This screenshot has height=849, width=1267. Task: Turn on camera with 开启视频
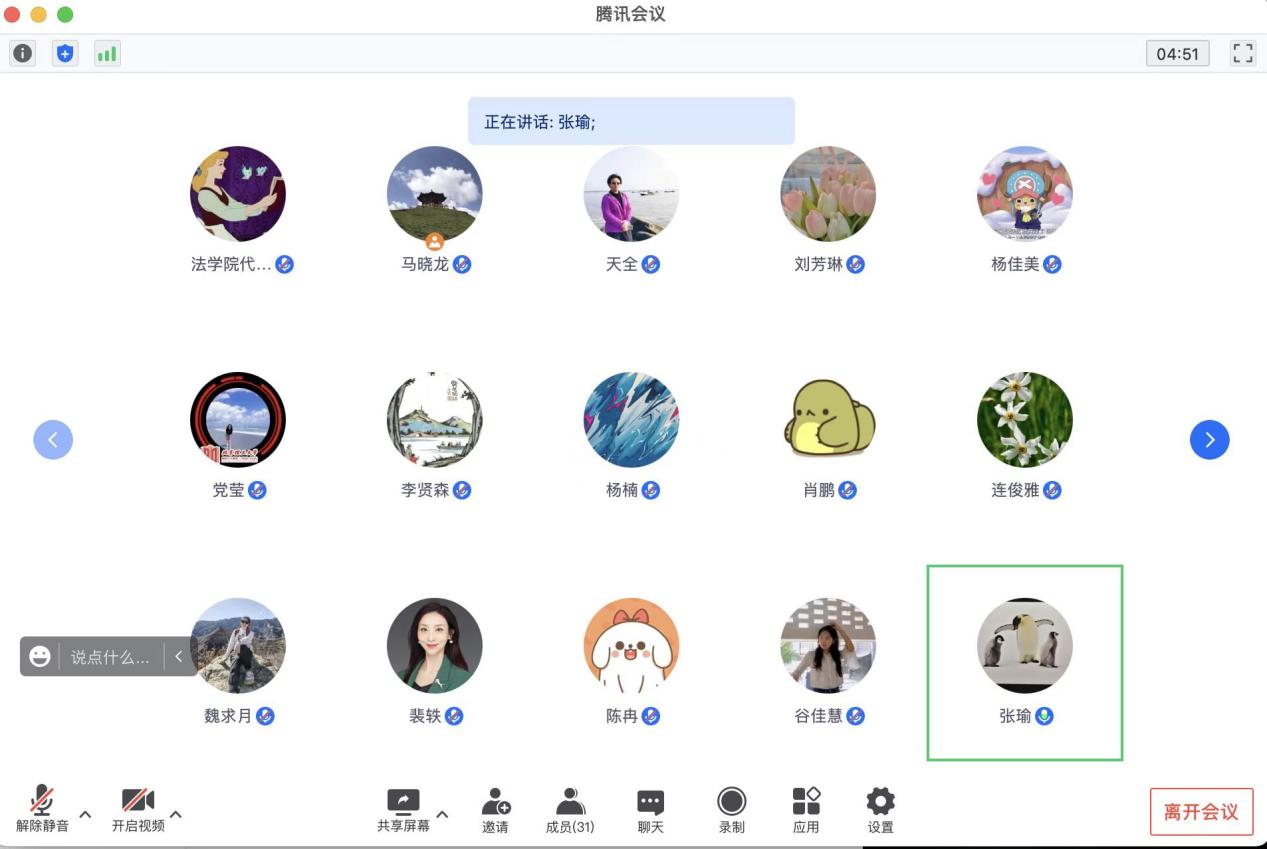click(x=138, y=809)
